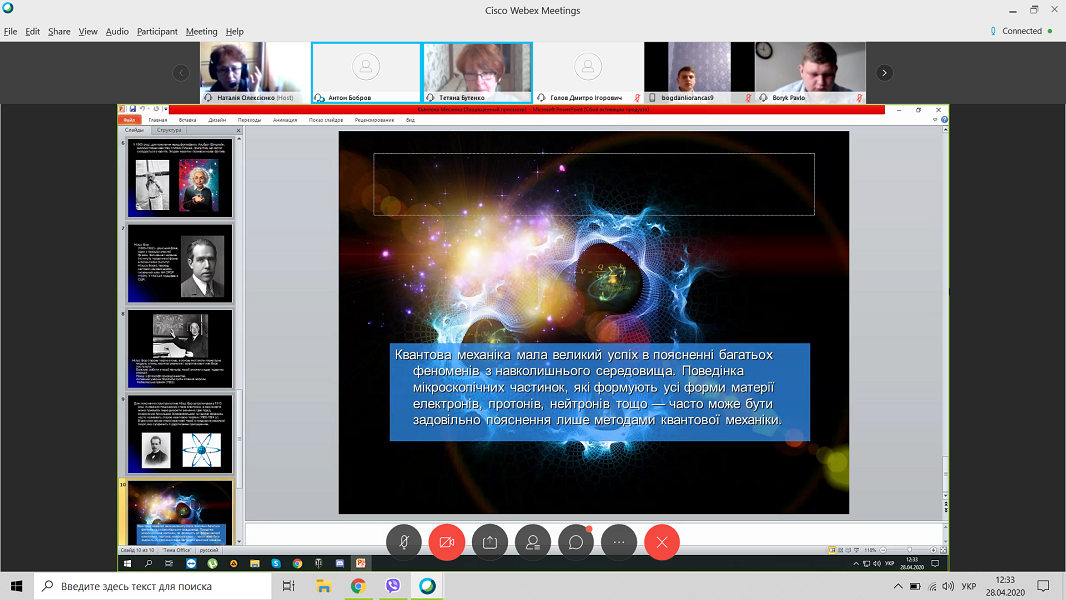Switch input language via УКР indicator
Screen dimensions: 1066x600
point(967,586)
